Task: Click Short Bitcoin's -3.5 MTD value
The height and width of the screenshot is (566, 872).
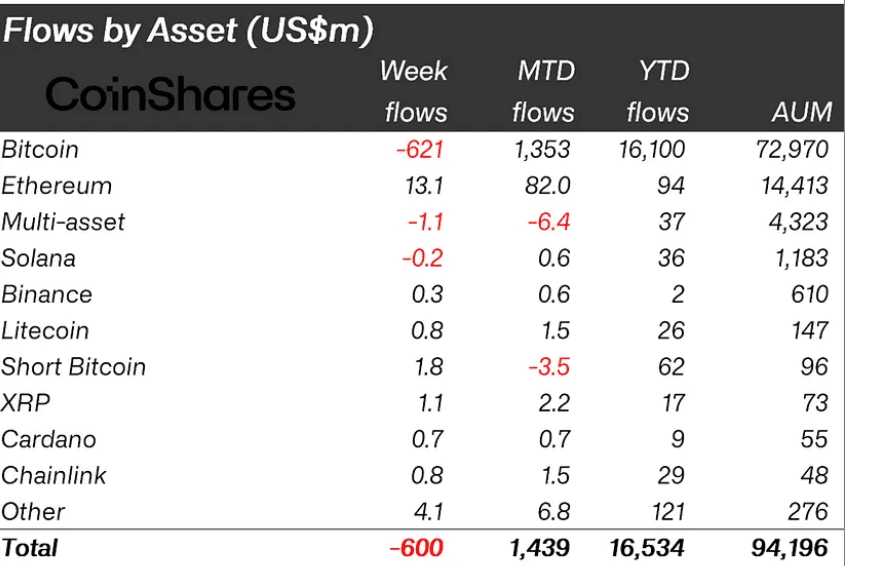Action: pyautogui.click(x=549, y=367)
